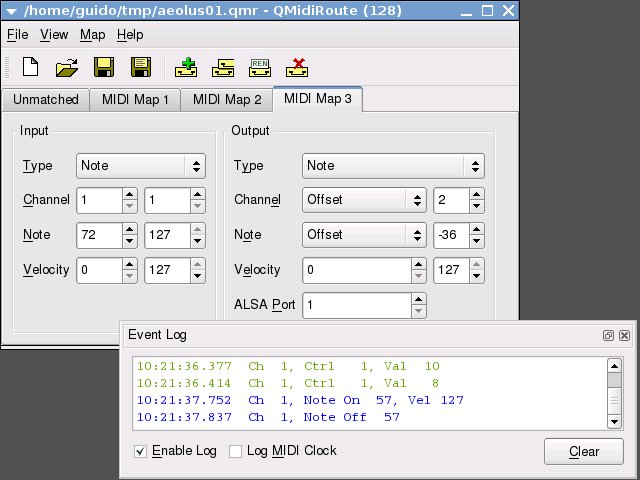The image size is (640, 480).
Task: Open the window menu arrow in title bar
Action: [11, 11]
